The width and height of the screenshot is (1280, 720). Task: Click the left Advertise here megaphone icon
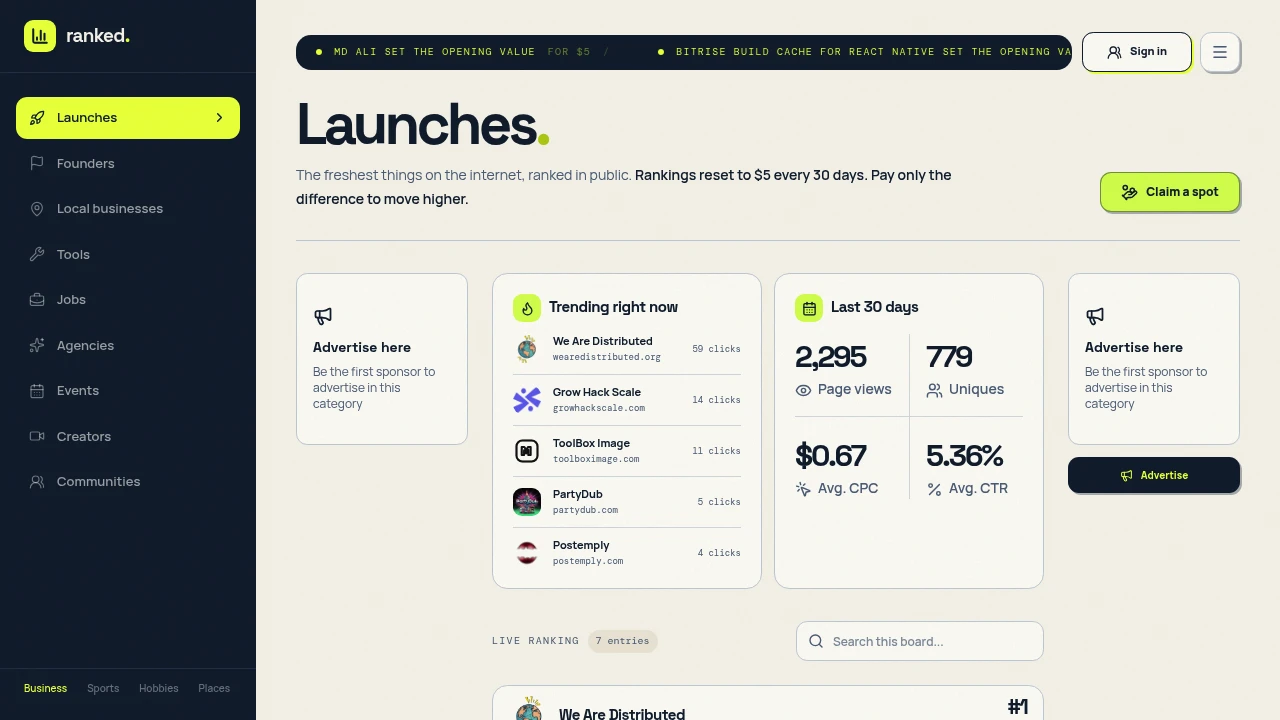click(323, 316)
